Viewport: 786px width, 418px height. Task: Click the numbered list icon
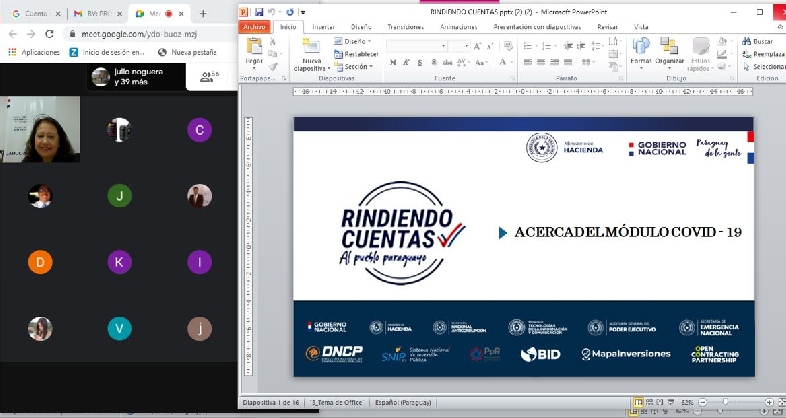[x=548, y=47]
